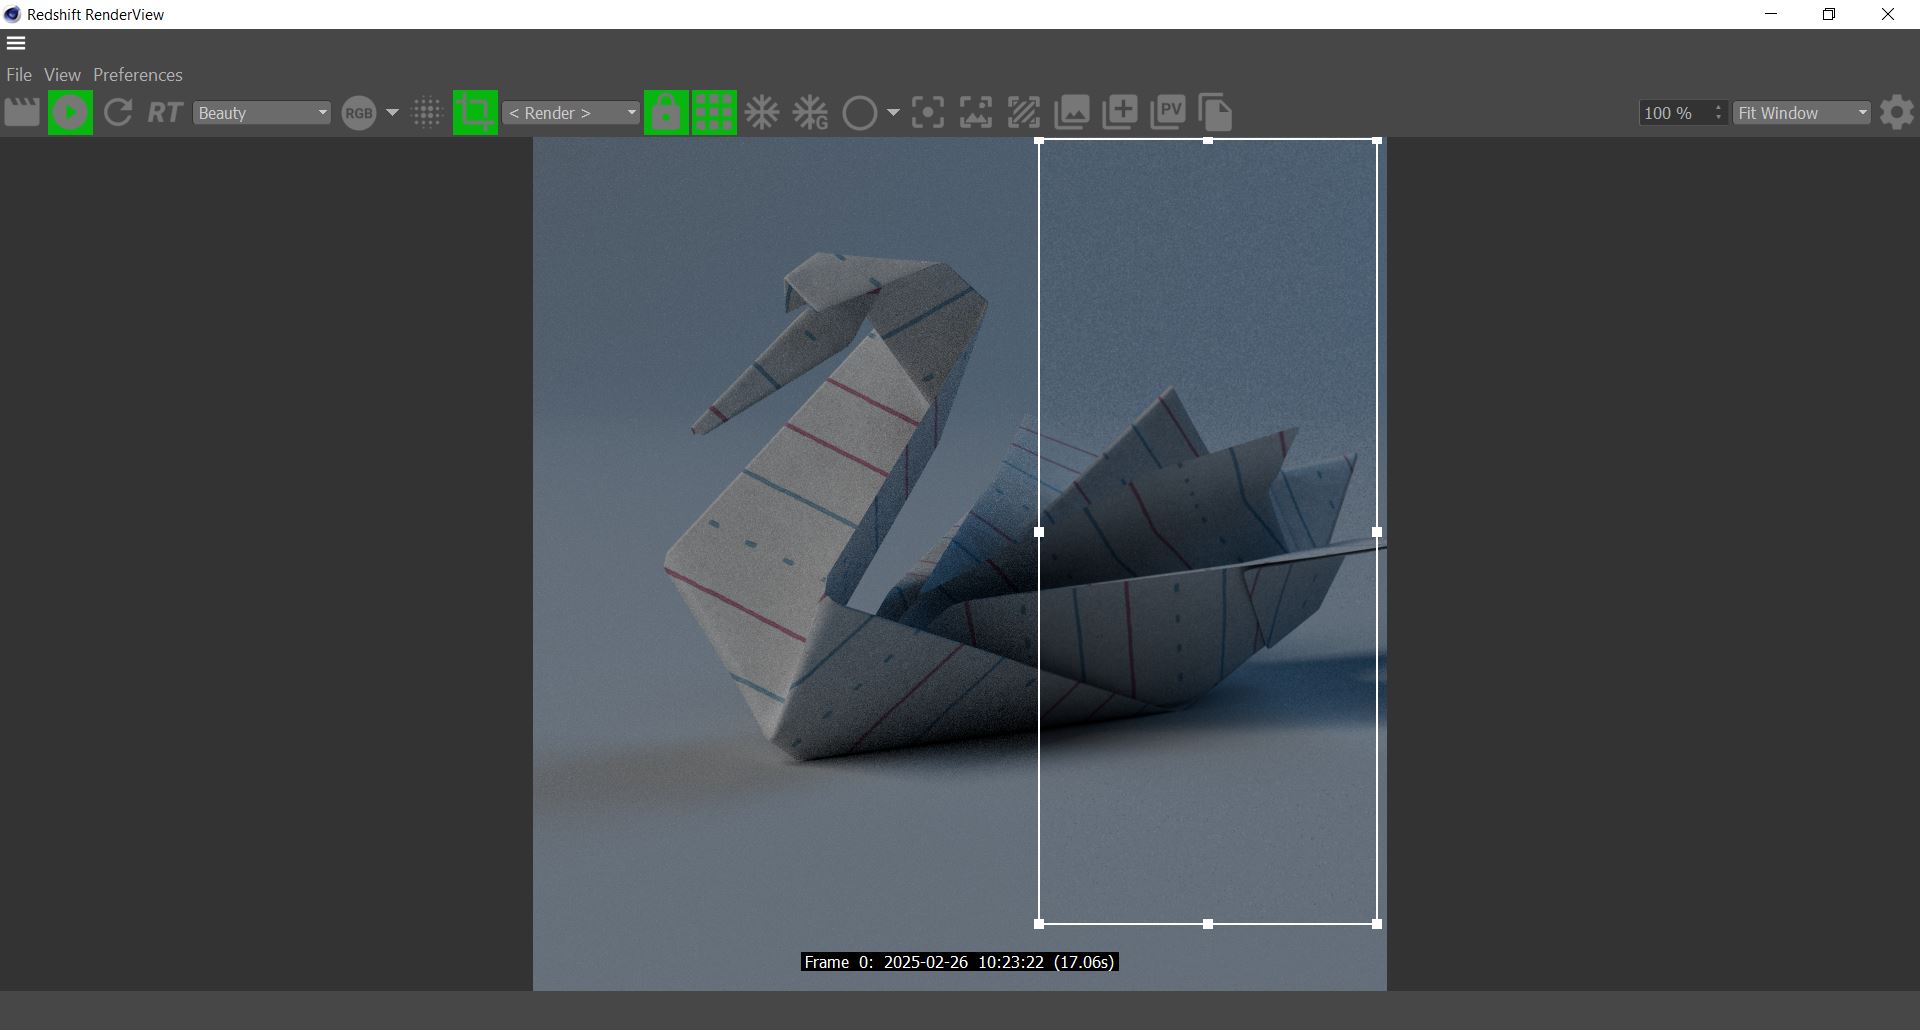Minimize the Redshift RenderView window
The width and height of the screenshot is (1920, 1030).
pyautogui.click(x=1771, y=14)
